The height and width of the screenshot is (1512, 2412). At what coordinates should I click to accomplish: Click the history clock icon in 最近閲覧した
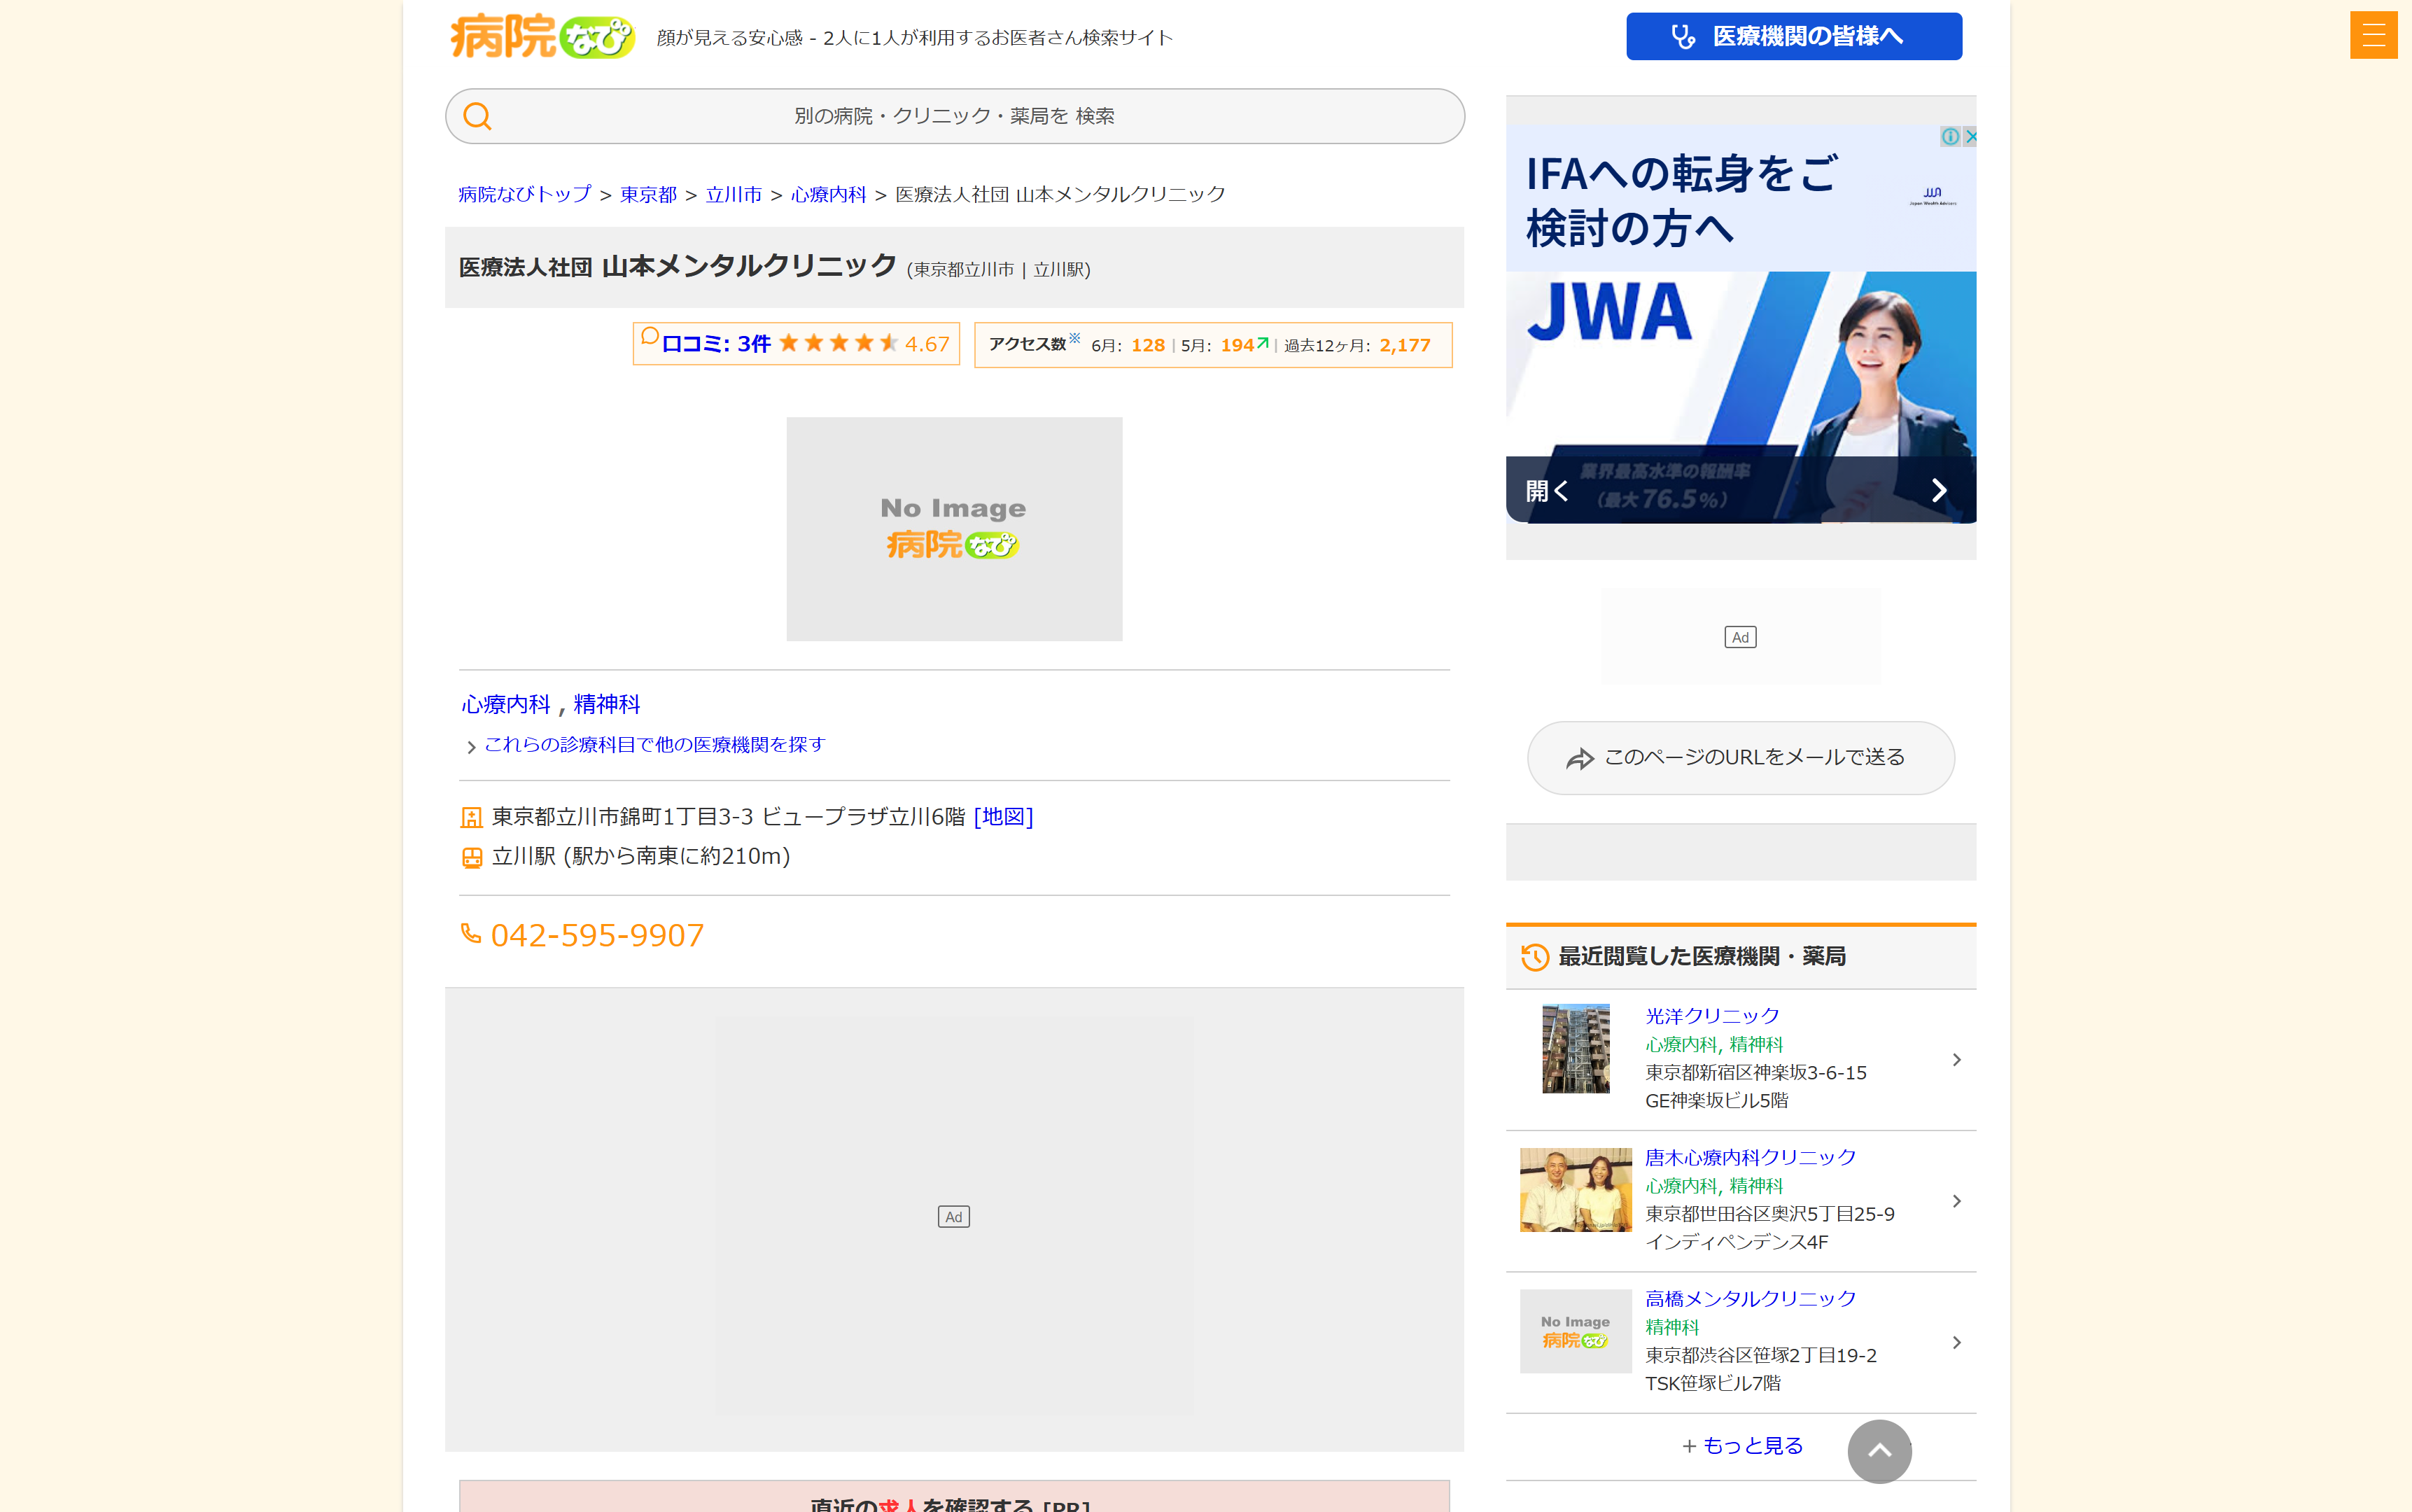(1535, 957)
